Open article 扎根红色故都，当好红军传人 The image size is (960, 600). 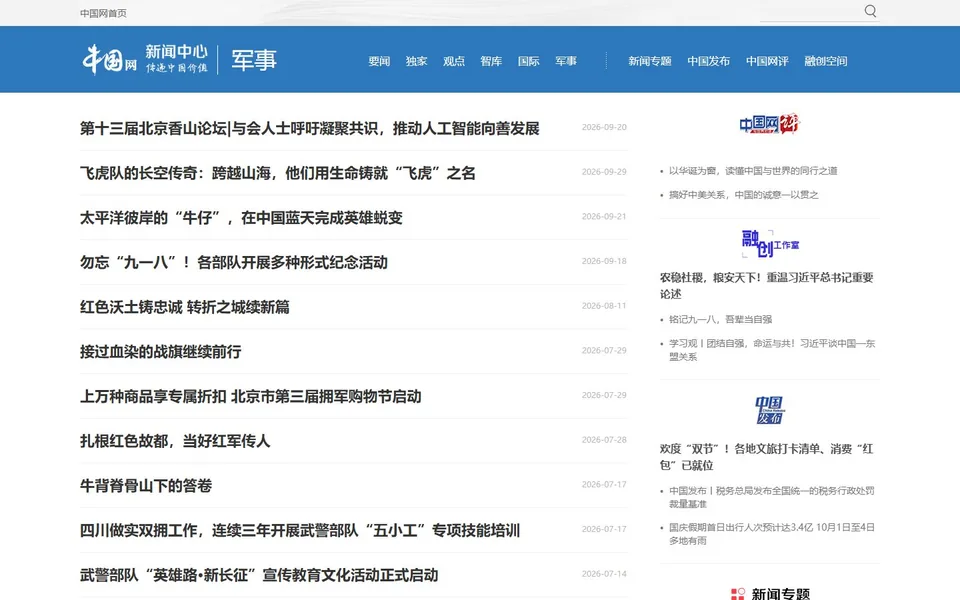point(175,441)
